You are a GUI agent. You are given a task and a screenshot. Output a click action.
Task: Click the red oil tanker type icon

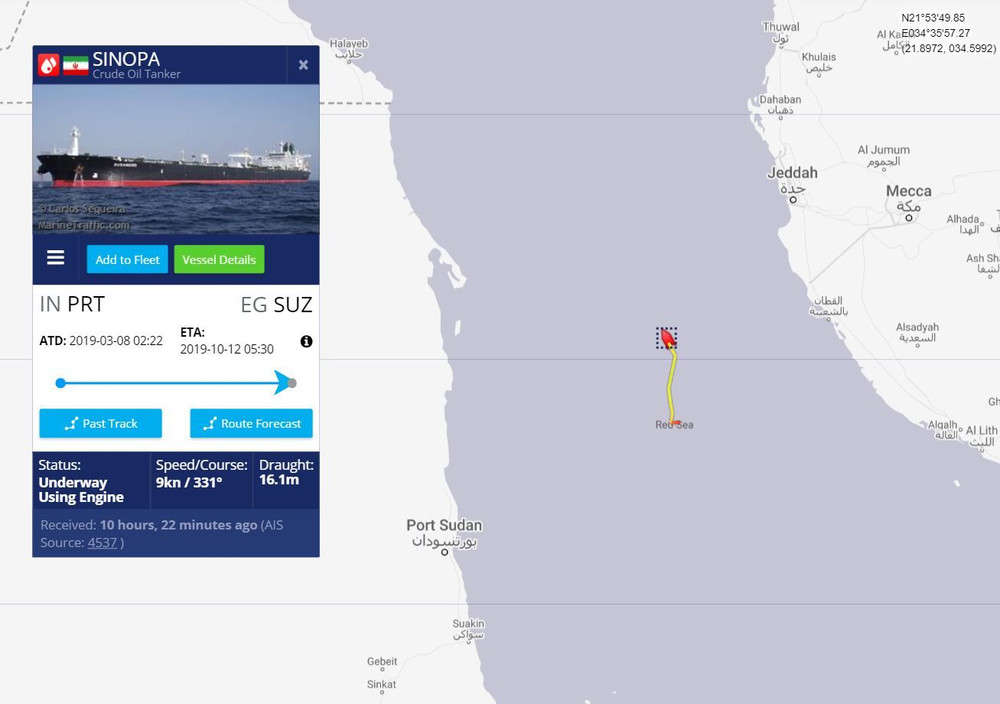tap(48, 65)
